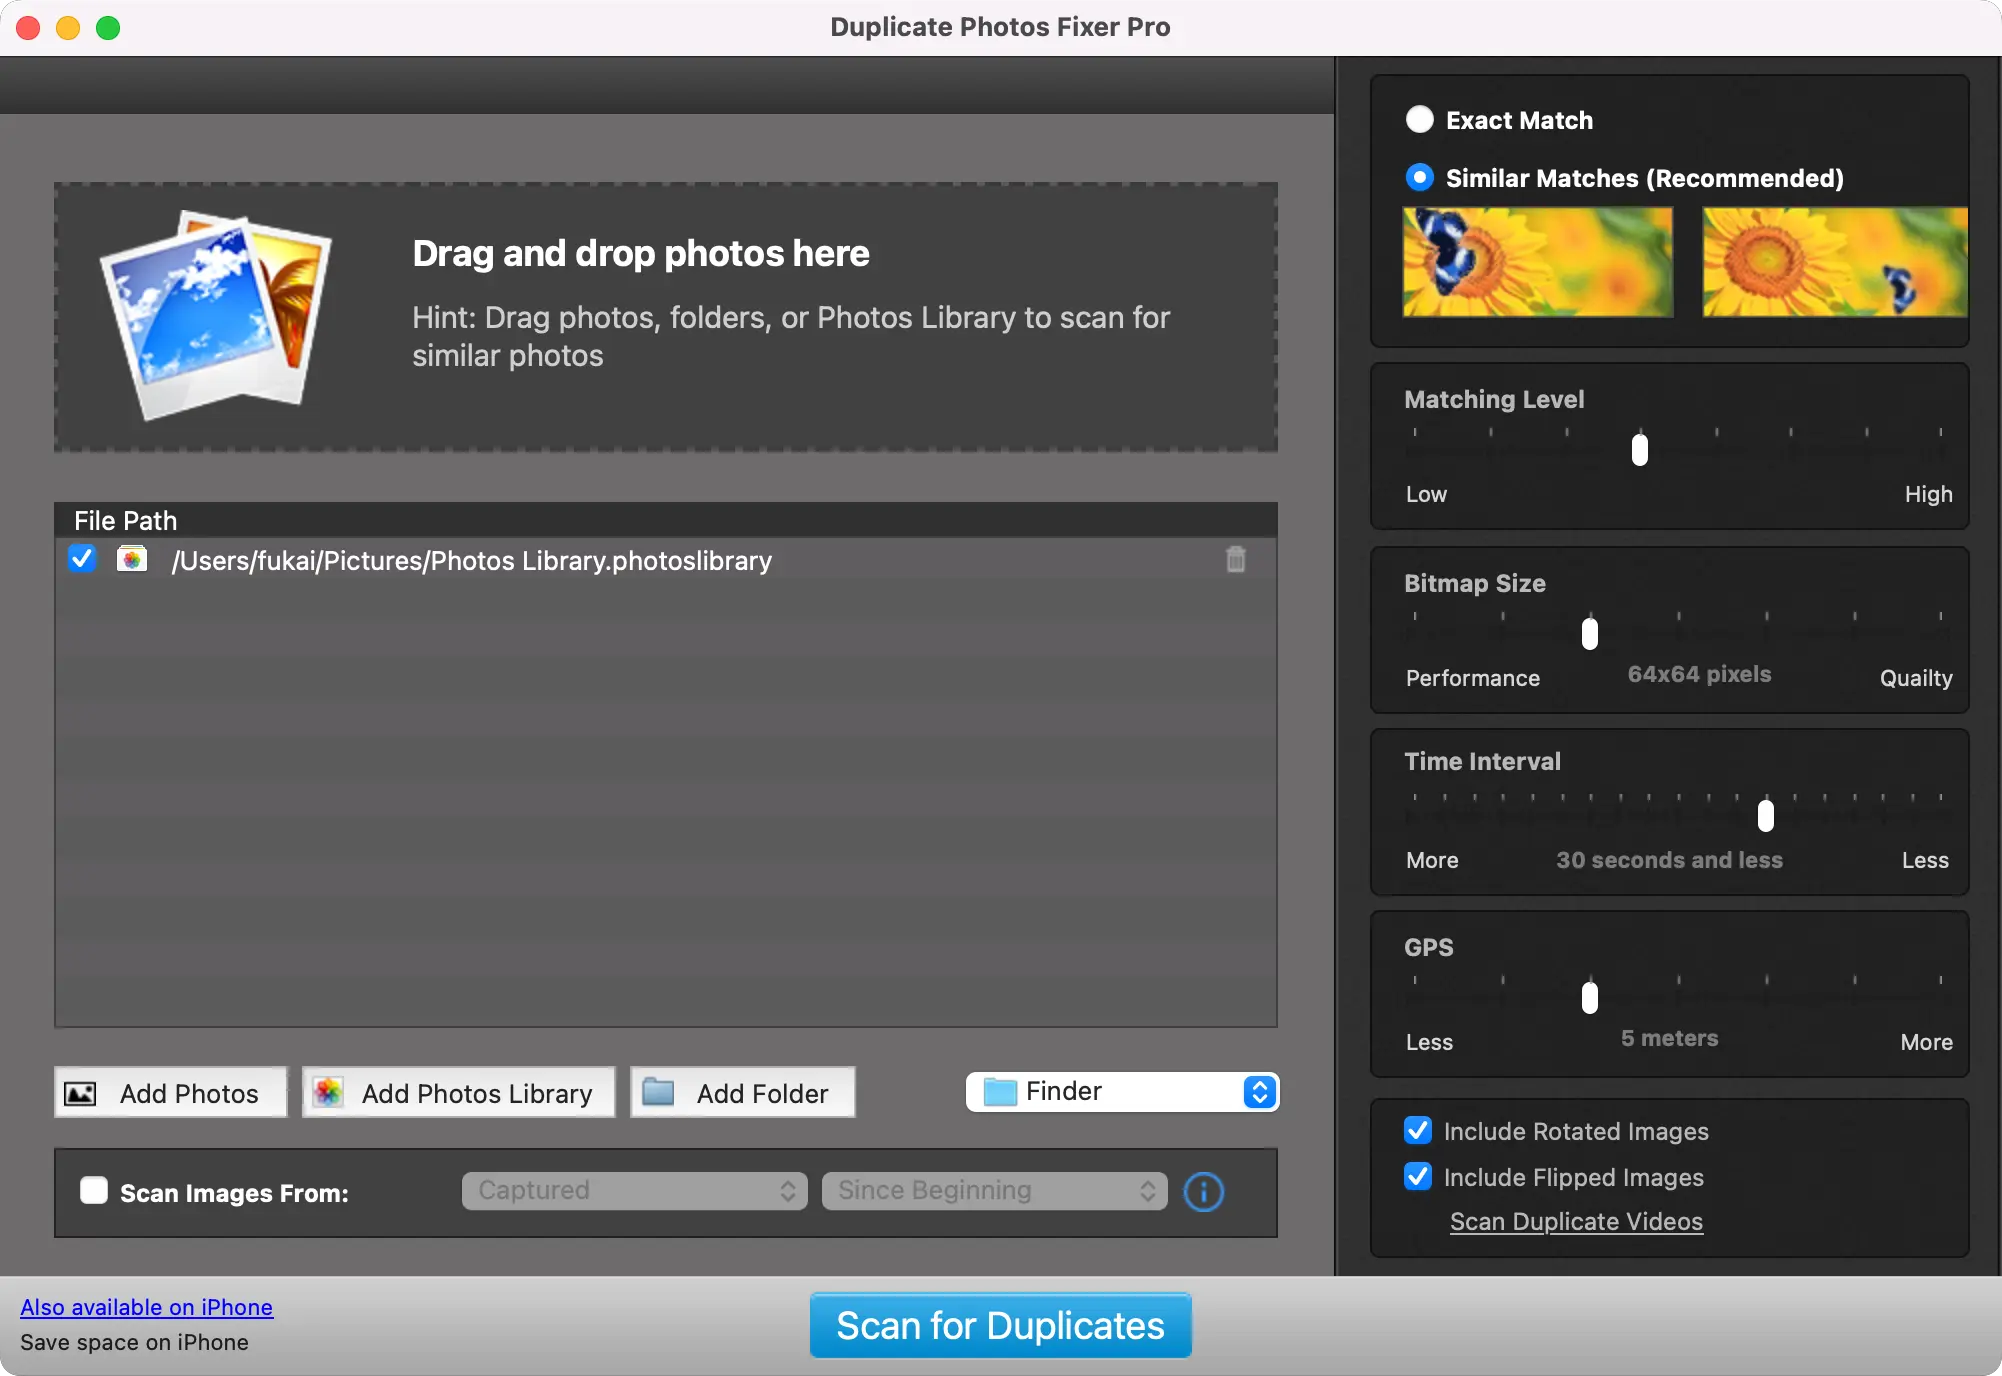Click the right sunflower butterfly thumbnail
This screenshot has width=2002, height=1376.
(x=1835, y=262)
